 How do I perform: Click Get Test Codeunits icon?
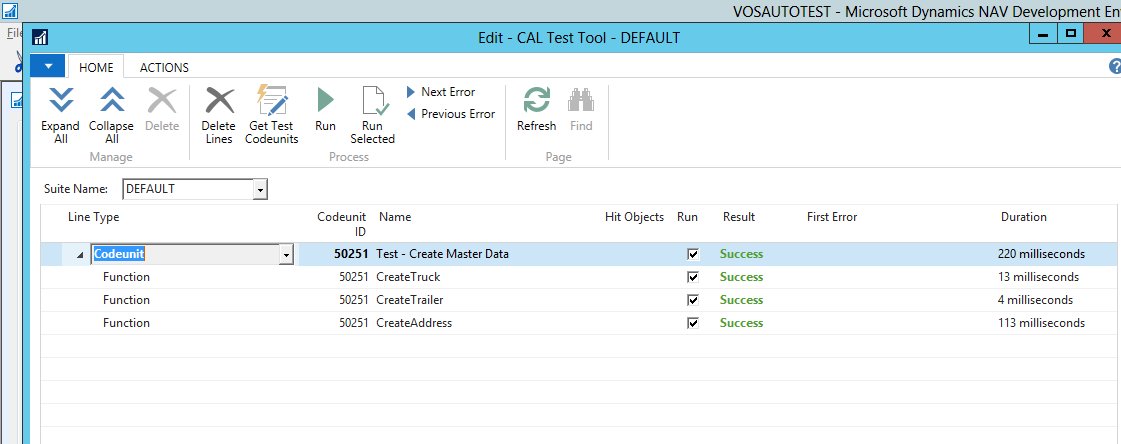[272, 101]
